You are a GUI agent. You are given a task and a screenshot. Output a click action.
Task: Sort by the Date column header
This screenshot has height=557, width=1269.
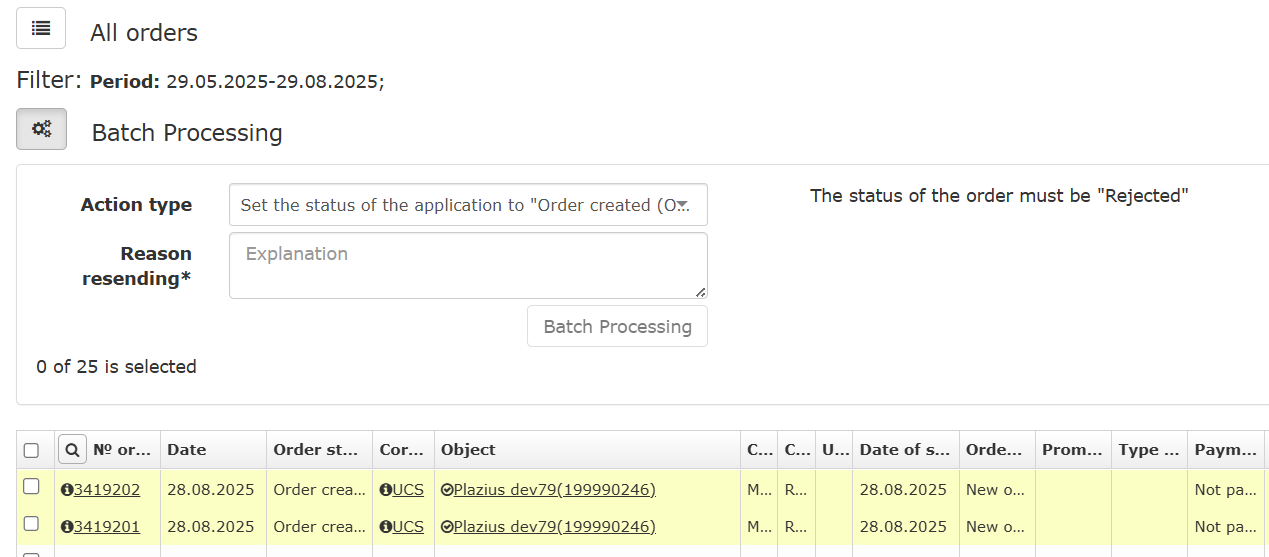tap(187, 450)
